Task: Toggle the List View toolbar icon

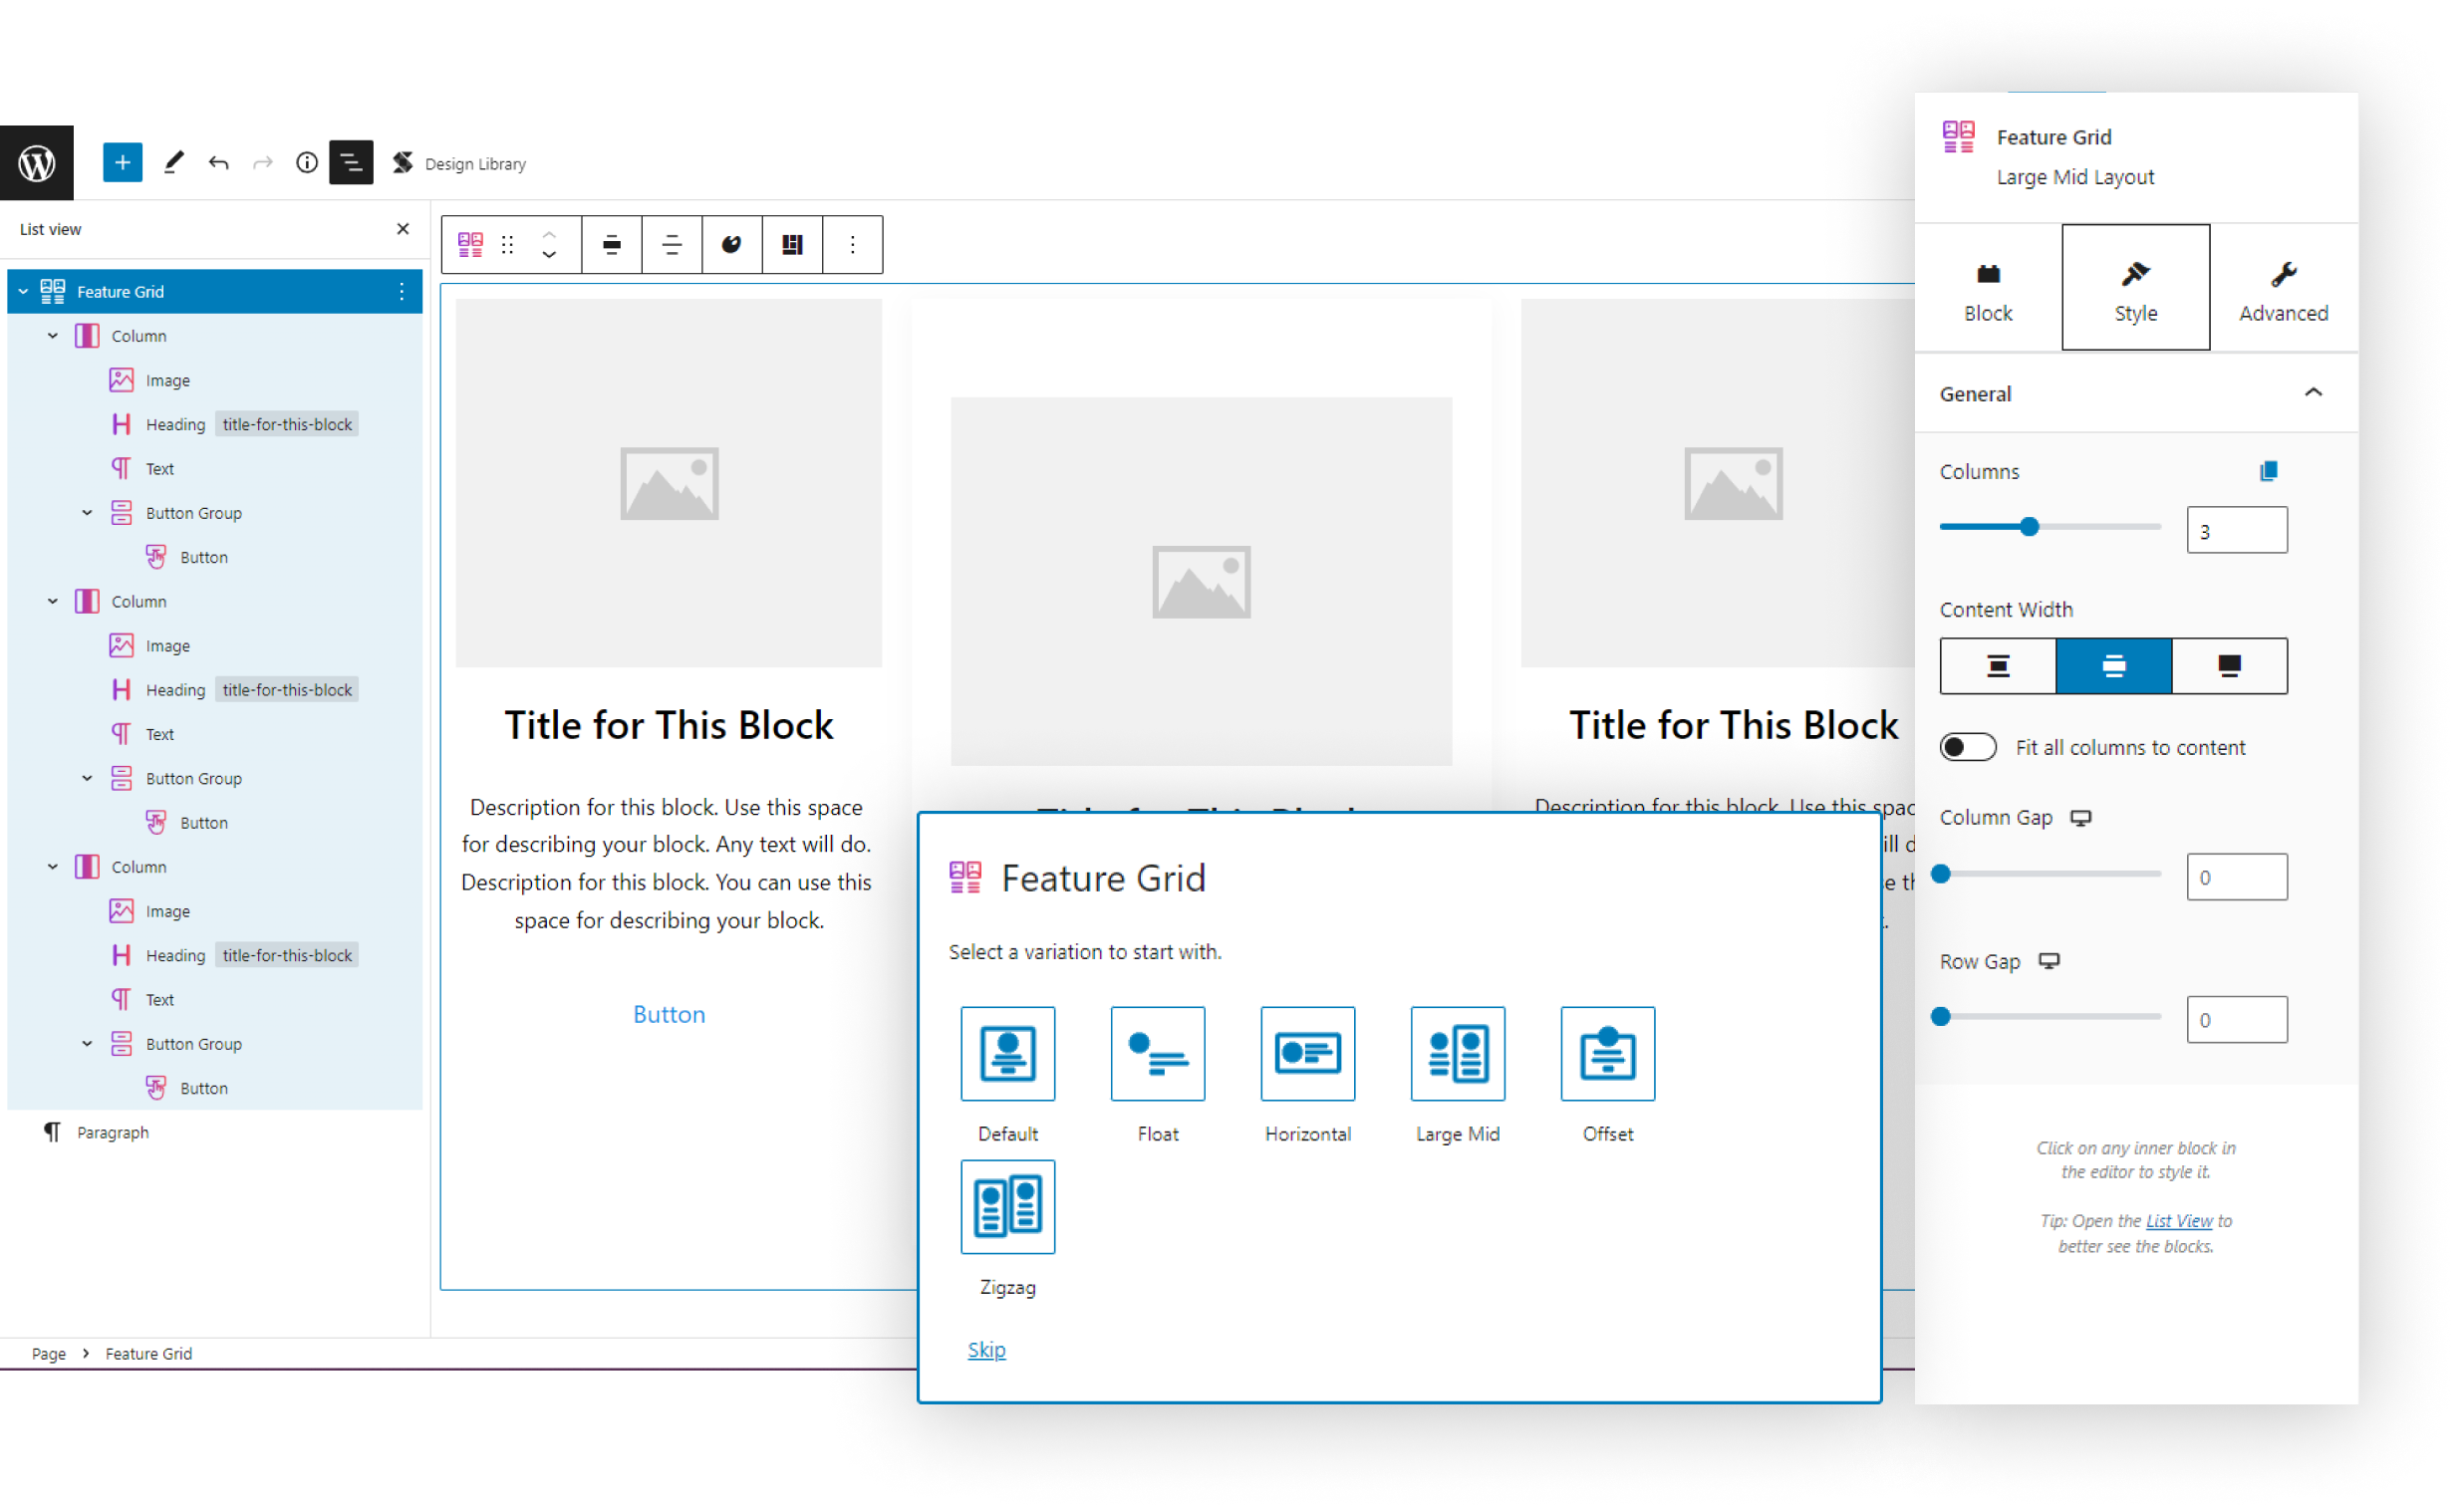Action: point(351,163)
